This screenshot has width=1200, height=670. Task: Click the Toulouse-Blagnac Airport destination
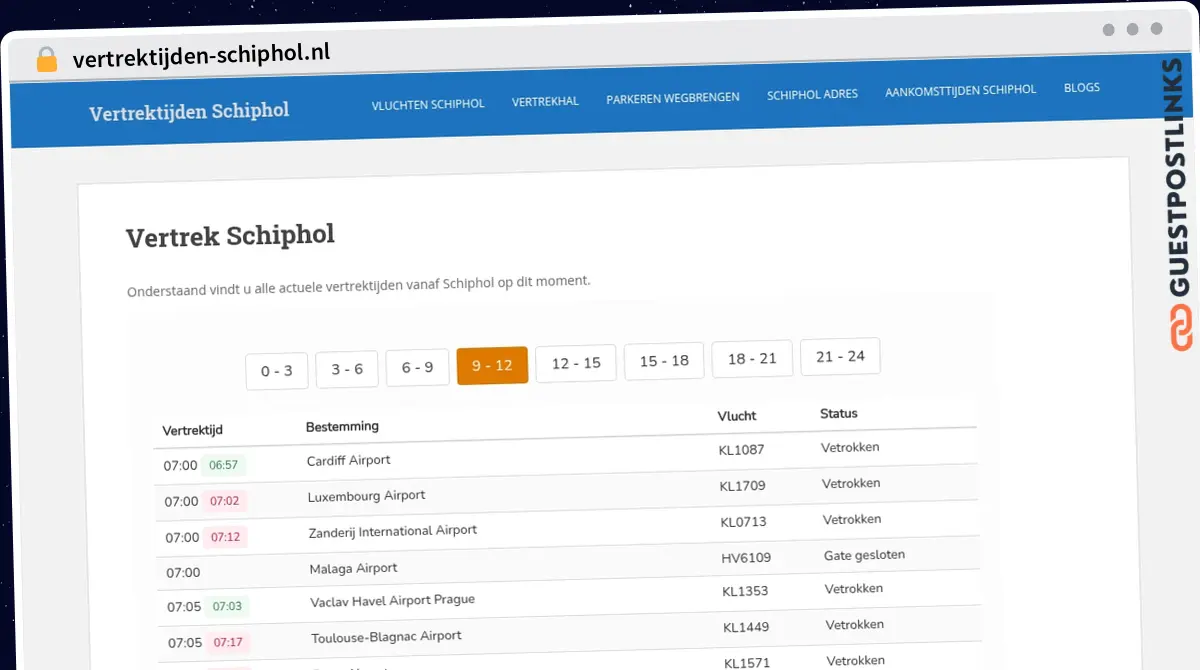(386, 637)
